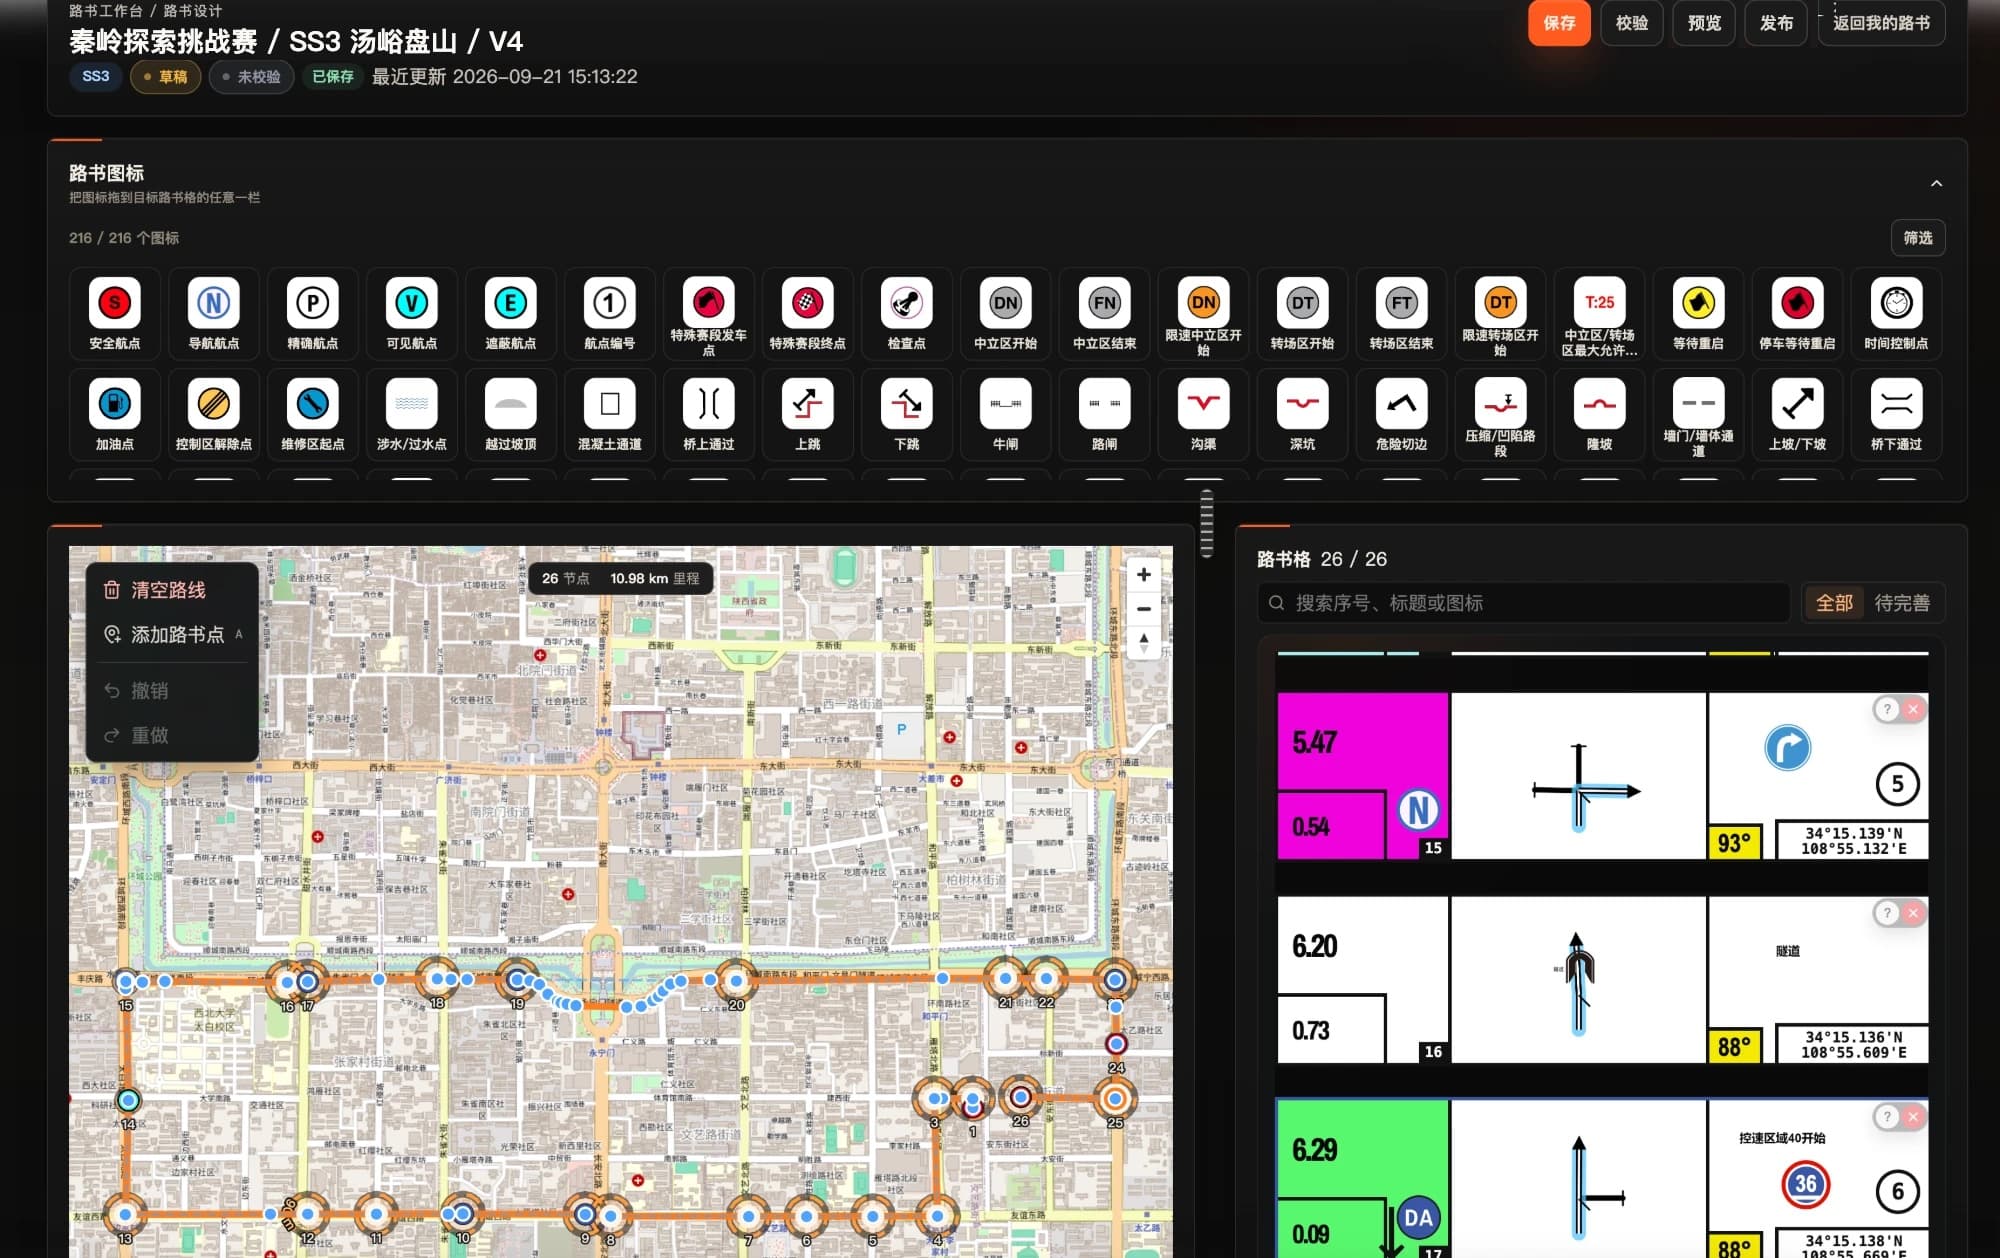
Task: Select the 检查点 icon
Action: click(x=906, y=313)
